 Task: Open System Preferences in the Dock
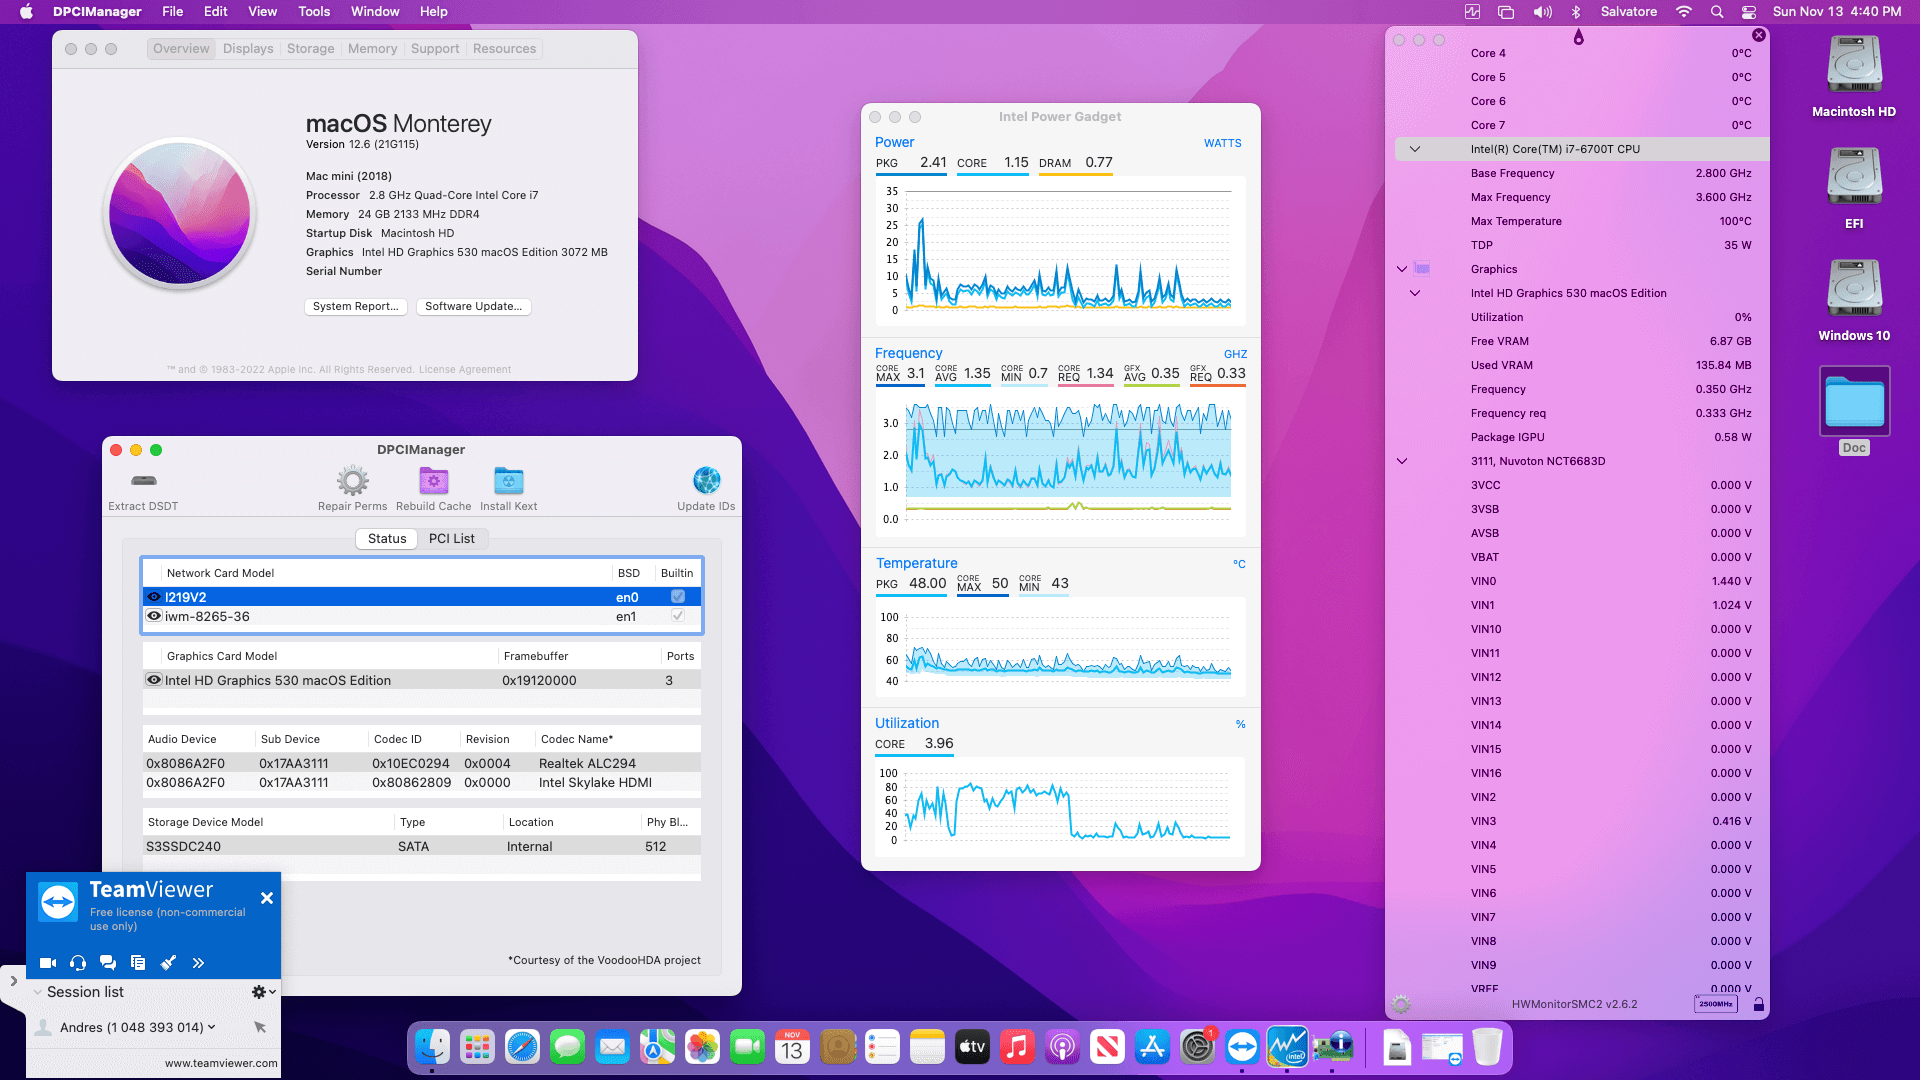[x=1197, y=1047]
